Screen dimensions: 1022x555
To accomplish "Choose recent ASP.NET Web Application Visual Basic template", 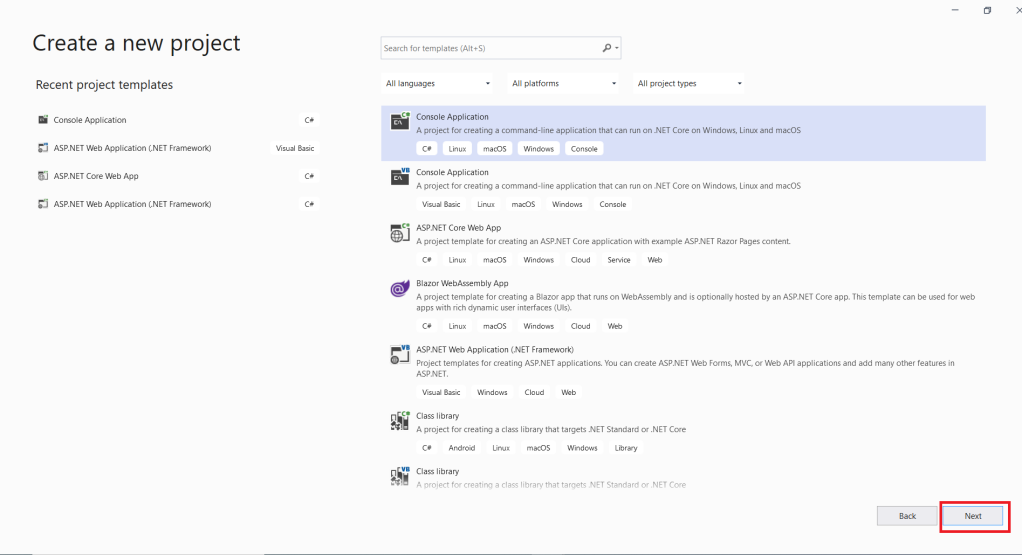I will coord(132,148).
